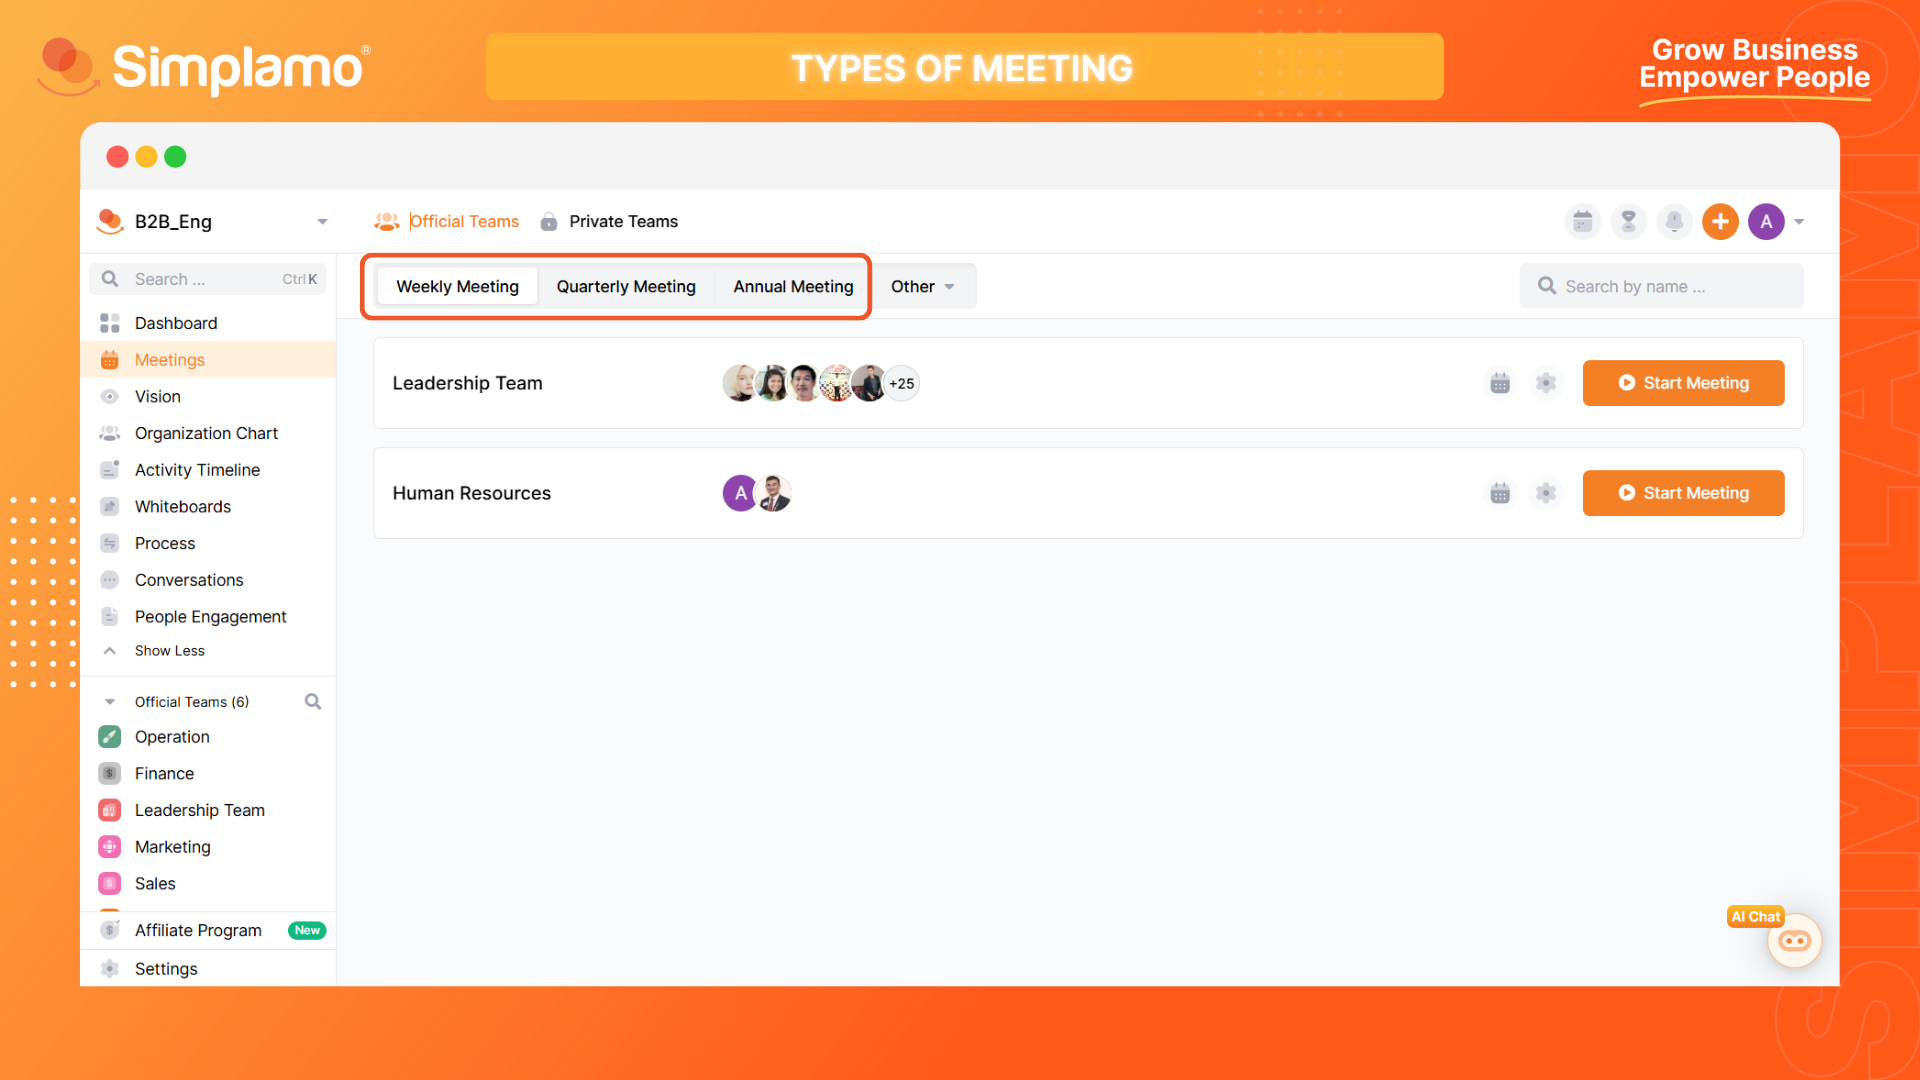Viewport: 1920px width, 1080px height.
Task: Click Leadership Team row calendar icon
Action: coord(1500,383)
